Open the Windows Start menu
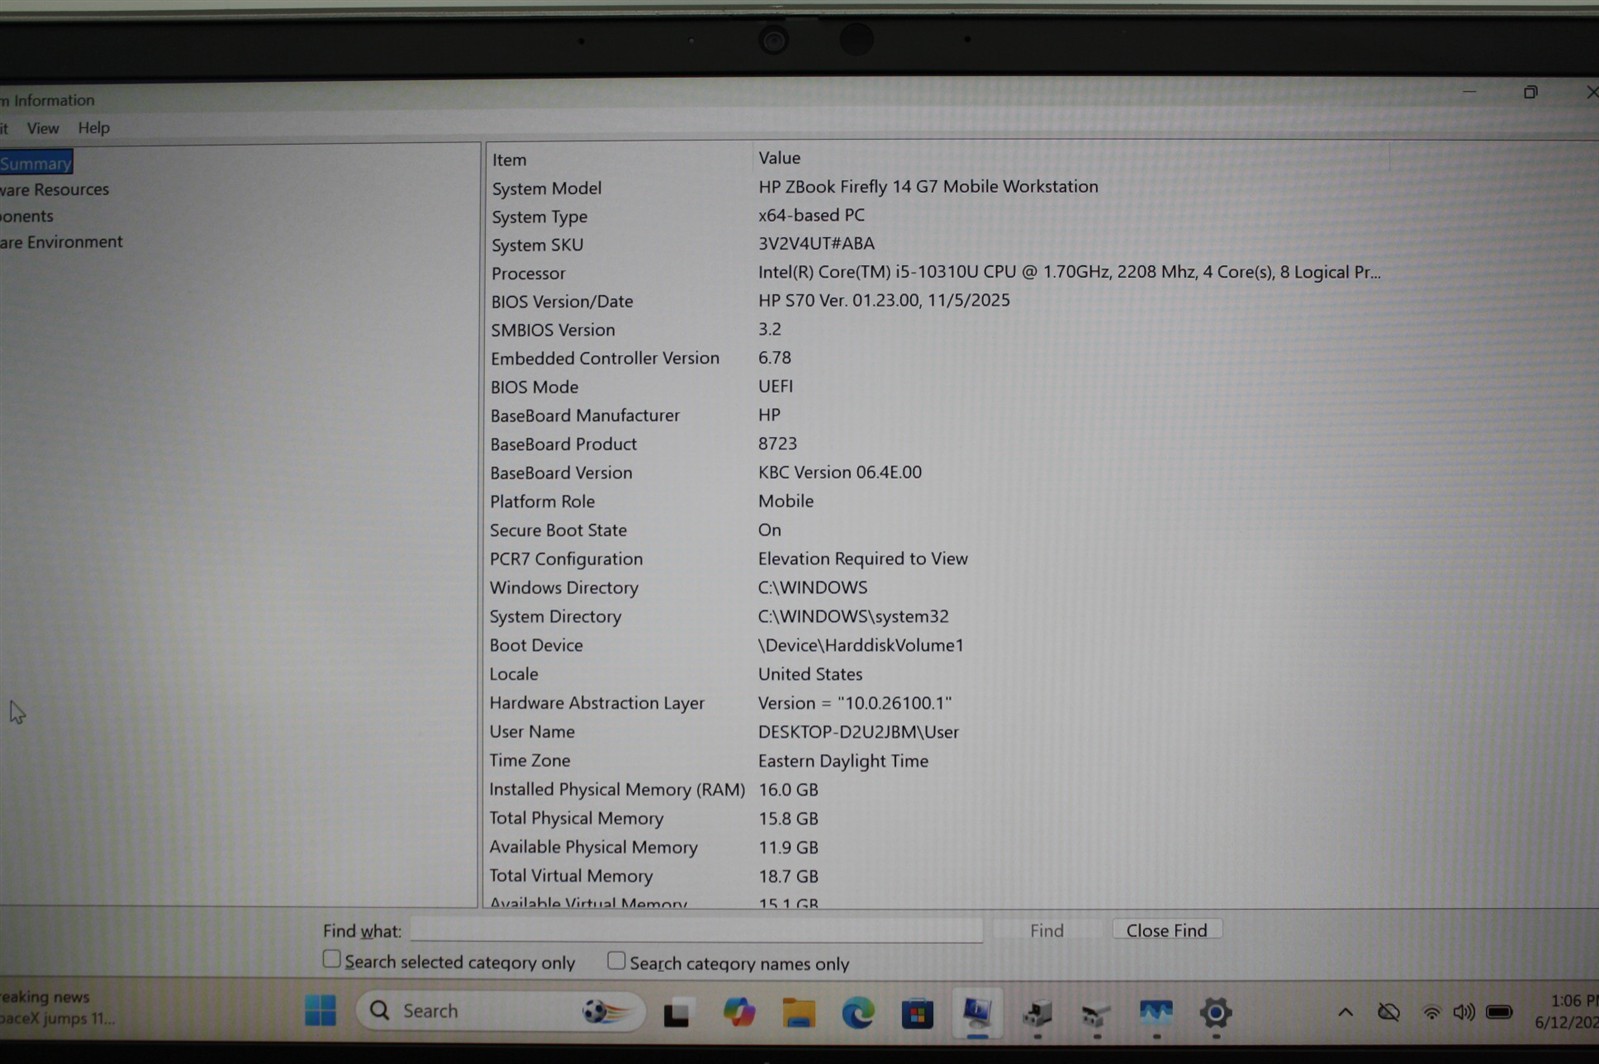The width and height of the screenshot is (1599, 1064). (320, 1011)
